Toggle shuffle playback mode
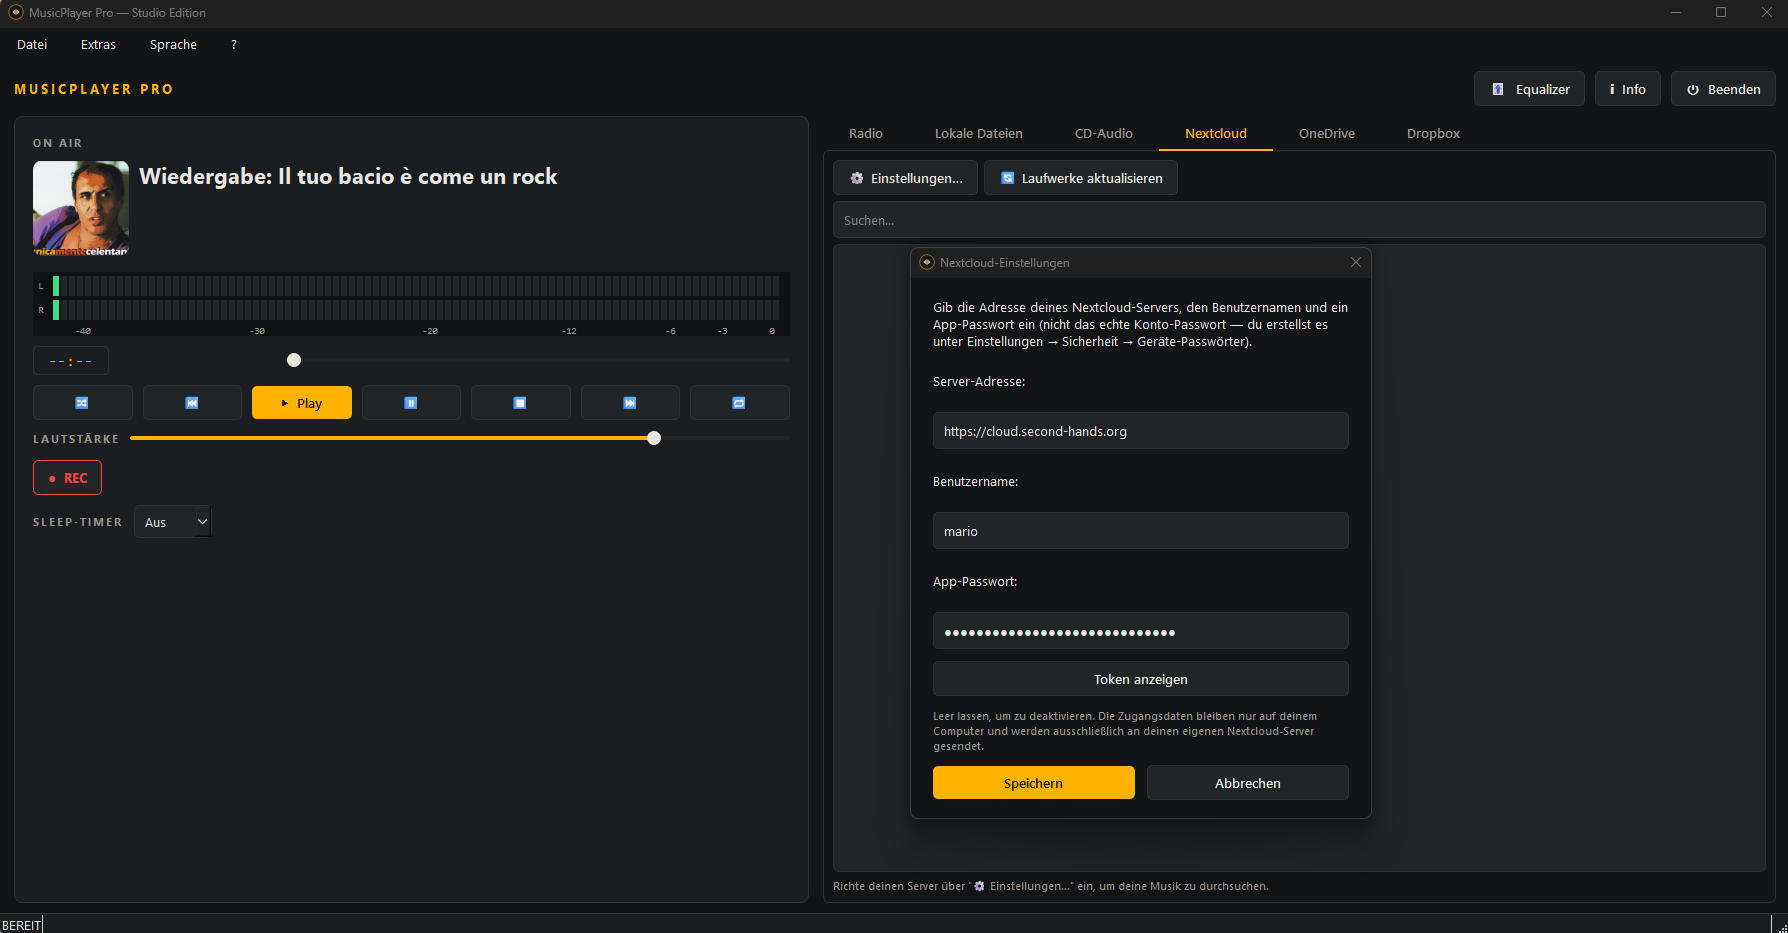This screenshot has height=933, width=1788. [x=82, y=403]
